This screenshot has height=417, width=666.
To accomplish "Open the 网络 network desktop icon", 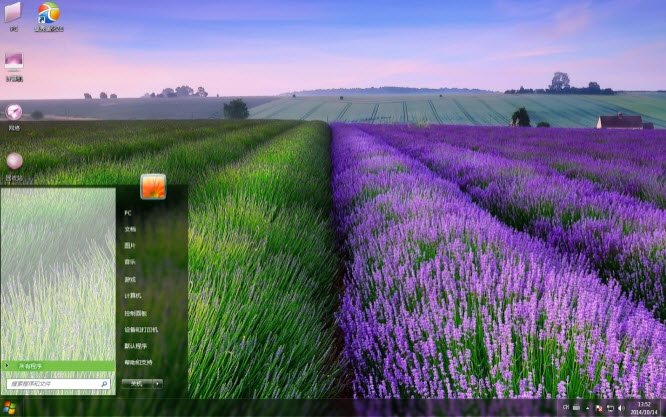I will click(14, 113).
